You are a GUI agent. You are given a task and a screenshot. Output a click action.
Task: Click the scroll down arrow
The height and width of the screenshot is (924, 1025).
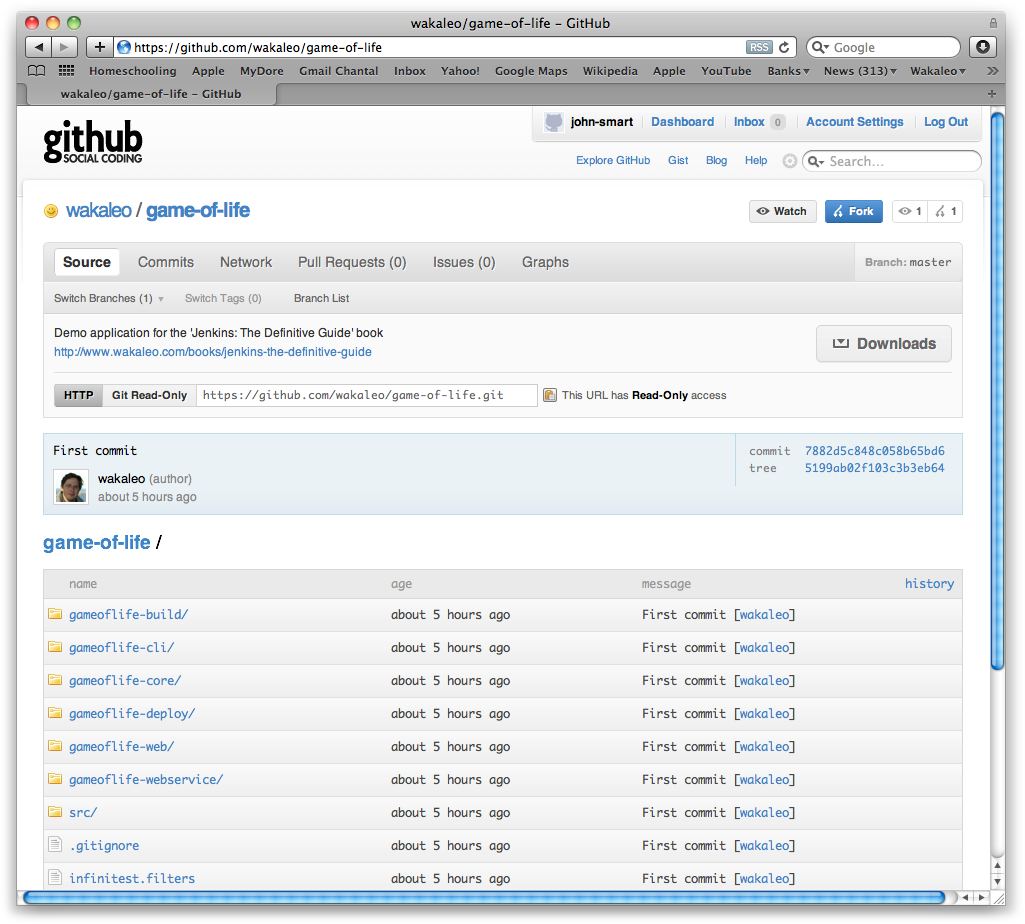pyautogui.click(x=997, y=881)
